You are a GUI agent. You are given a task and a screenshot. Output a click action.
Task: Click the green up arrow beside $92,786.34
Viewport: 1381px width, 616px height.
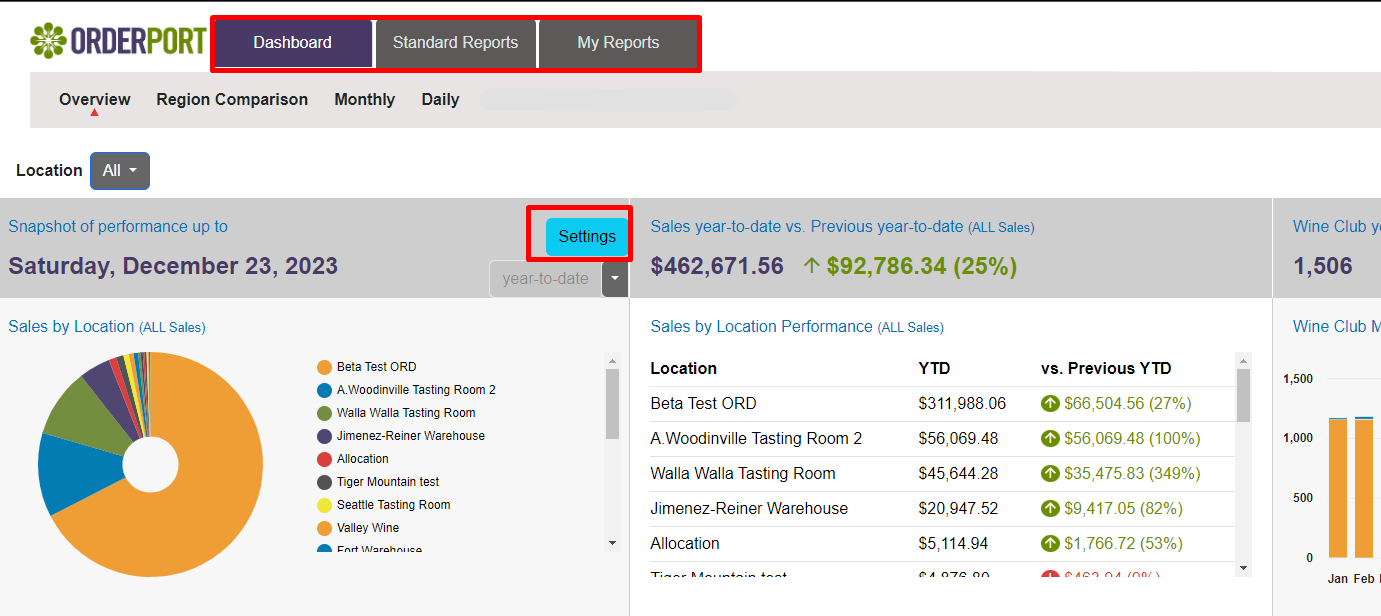pos(812,266)
